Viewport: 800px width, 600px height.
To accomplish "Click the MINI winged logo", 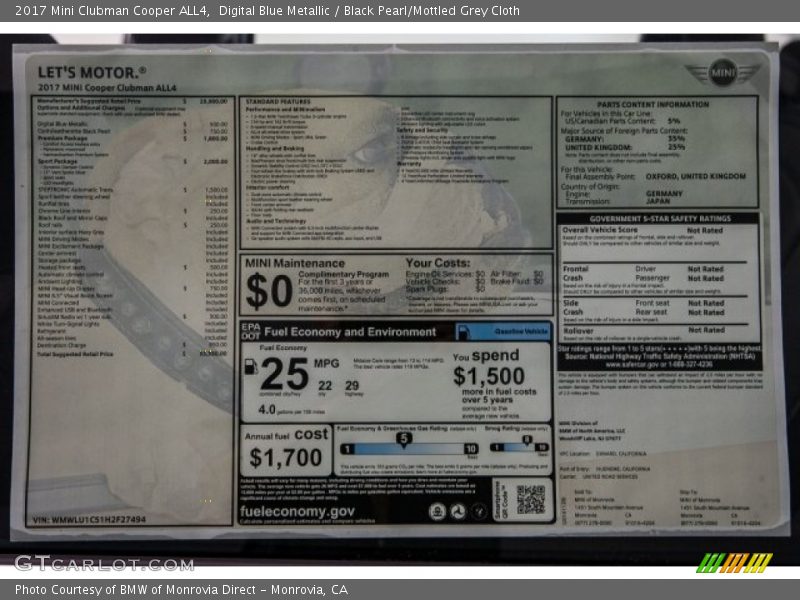I will point(722,73).
